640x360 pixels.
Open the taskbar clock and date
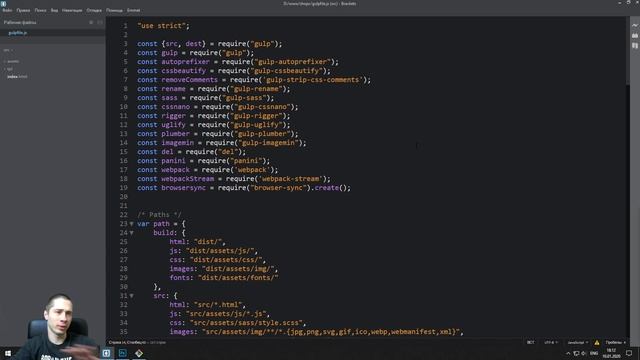[611, 353]
